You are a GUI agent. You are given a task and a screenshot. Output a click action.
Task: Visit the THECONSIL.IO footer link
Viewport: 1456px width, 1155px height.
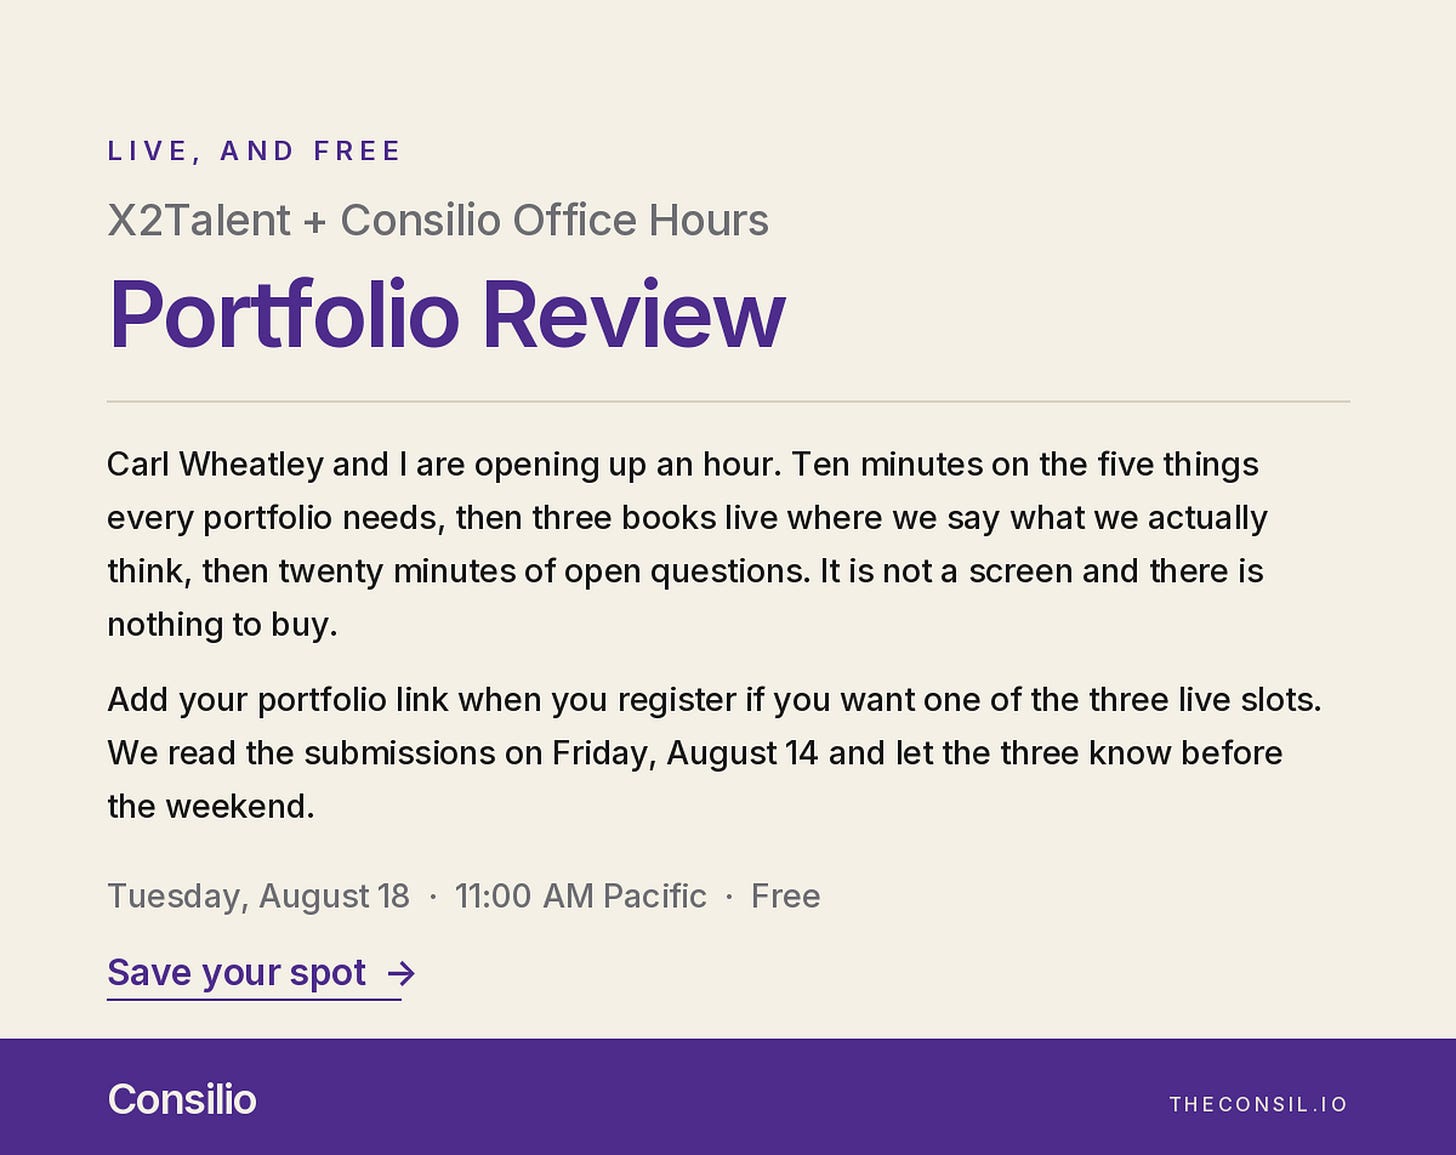pyautogui.click(x=1258, y=1104)
